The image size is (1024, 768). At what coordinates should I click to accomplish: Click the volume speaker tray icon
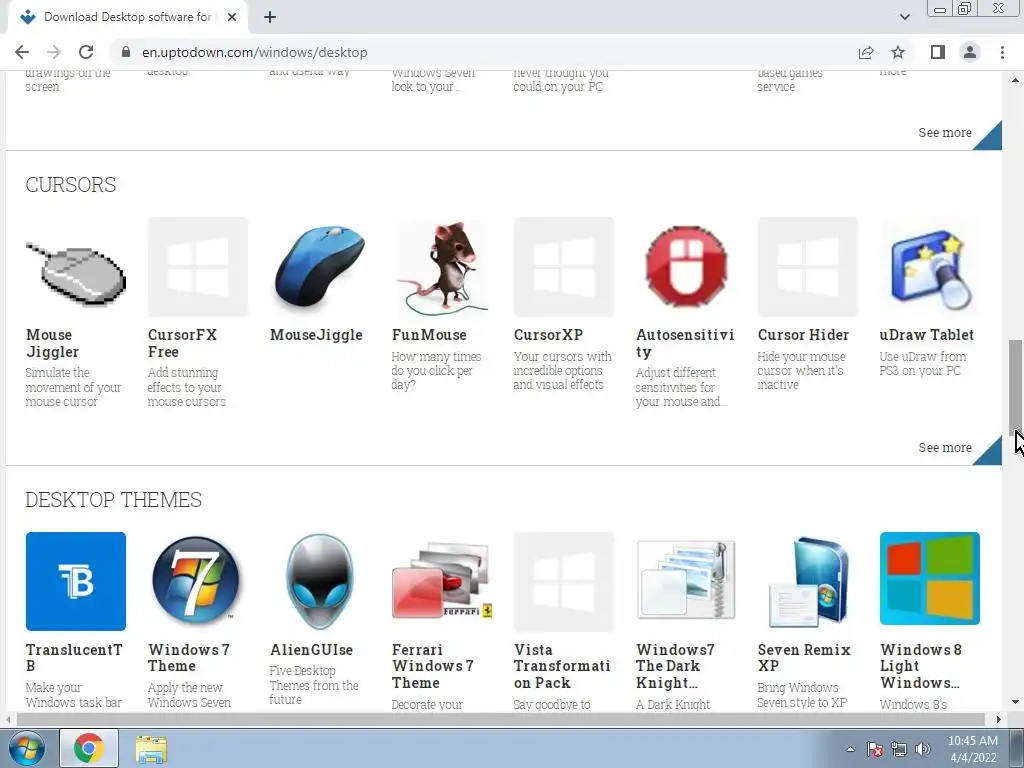click(x=922, y=749)
